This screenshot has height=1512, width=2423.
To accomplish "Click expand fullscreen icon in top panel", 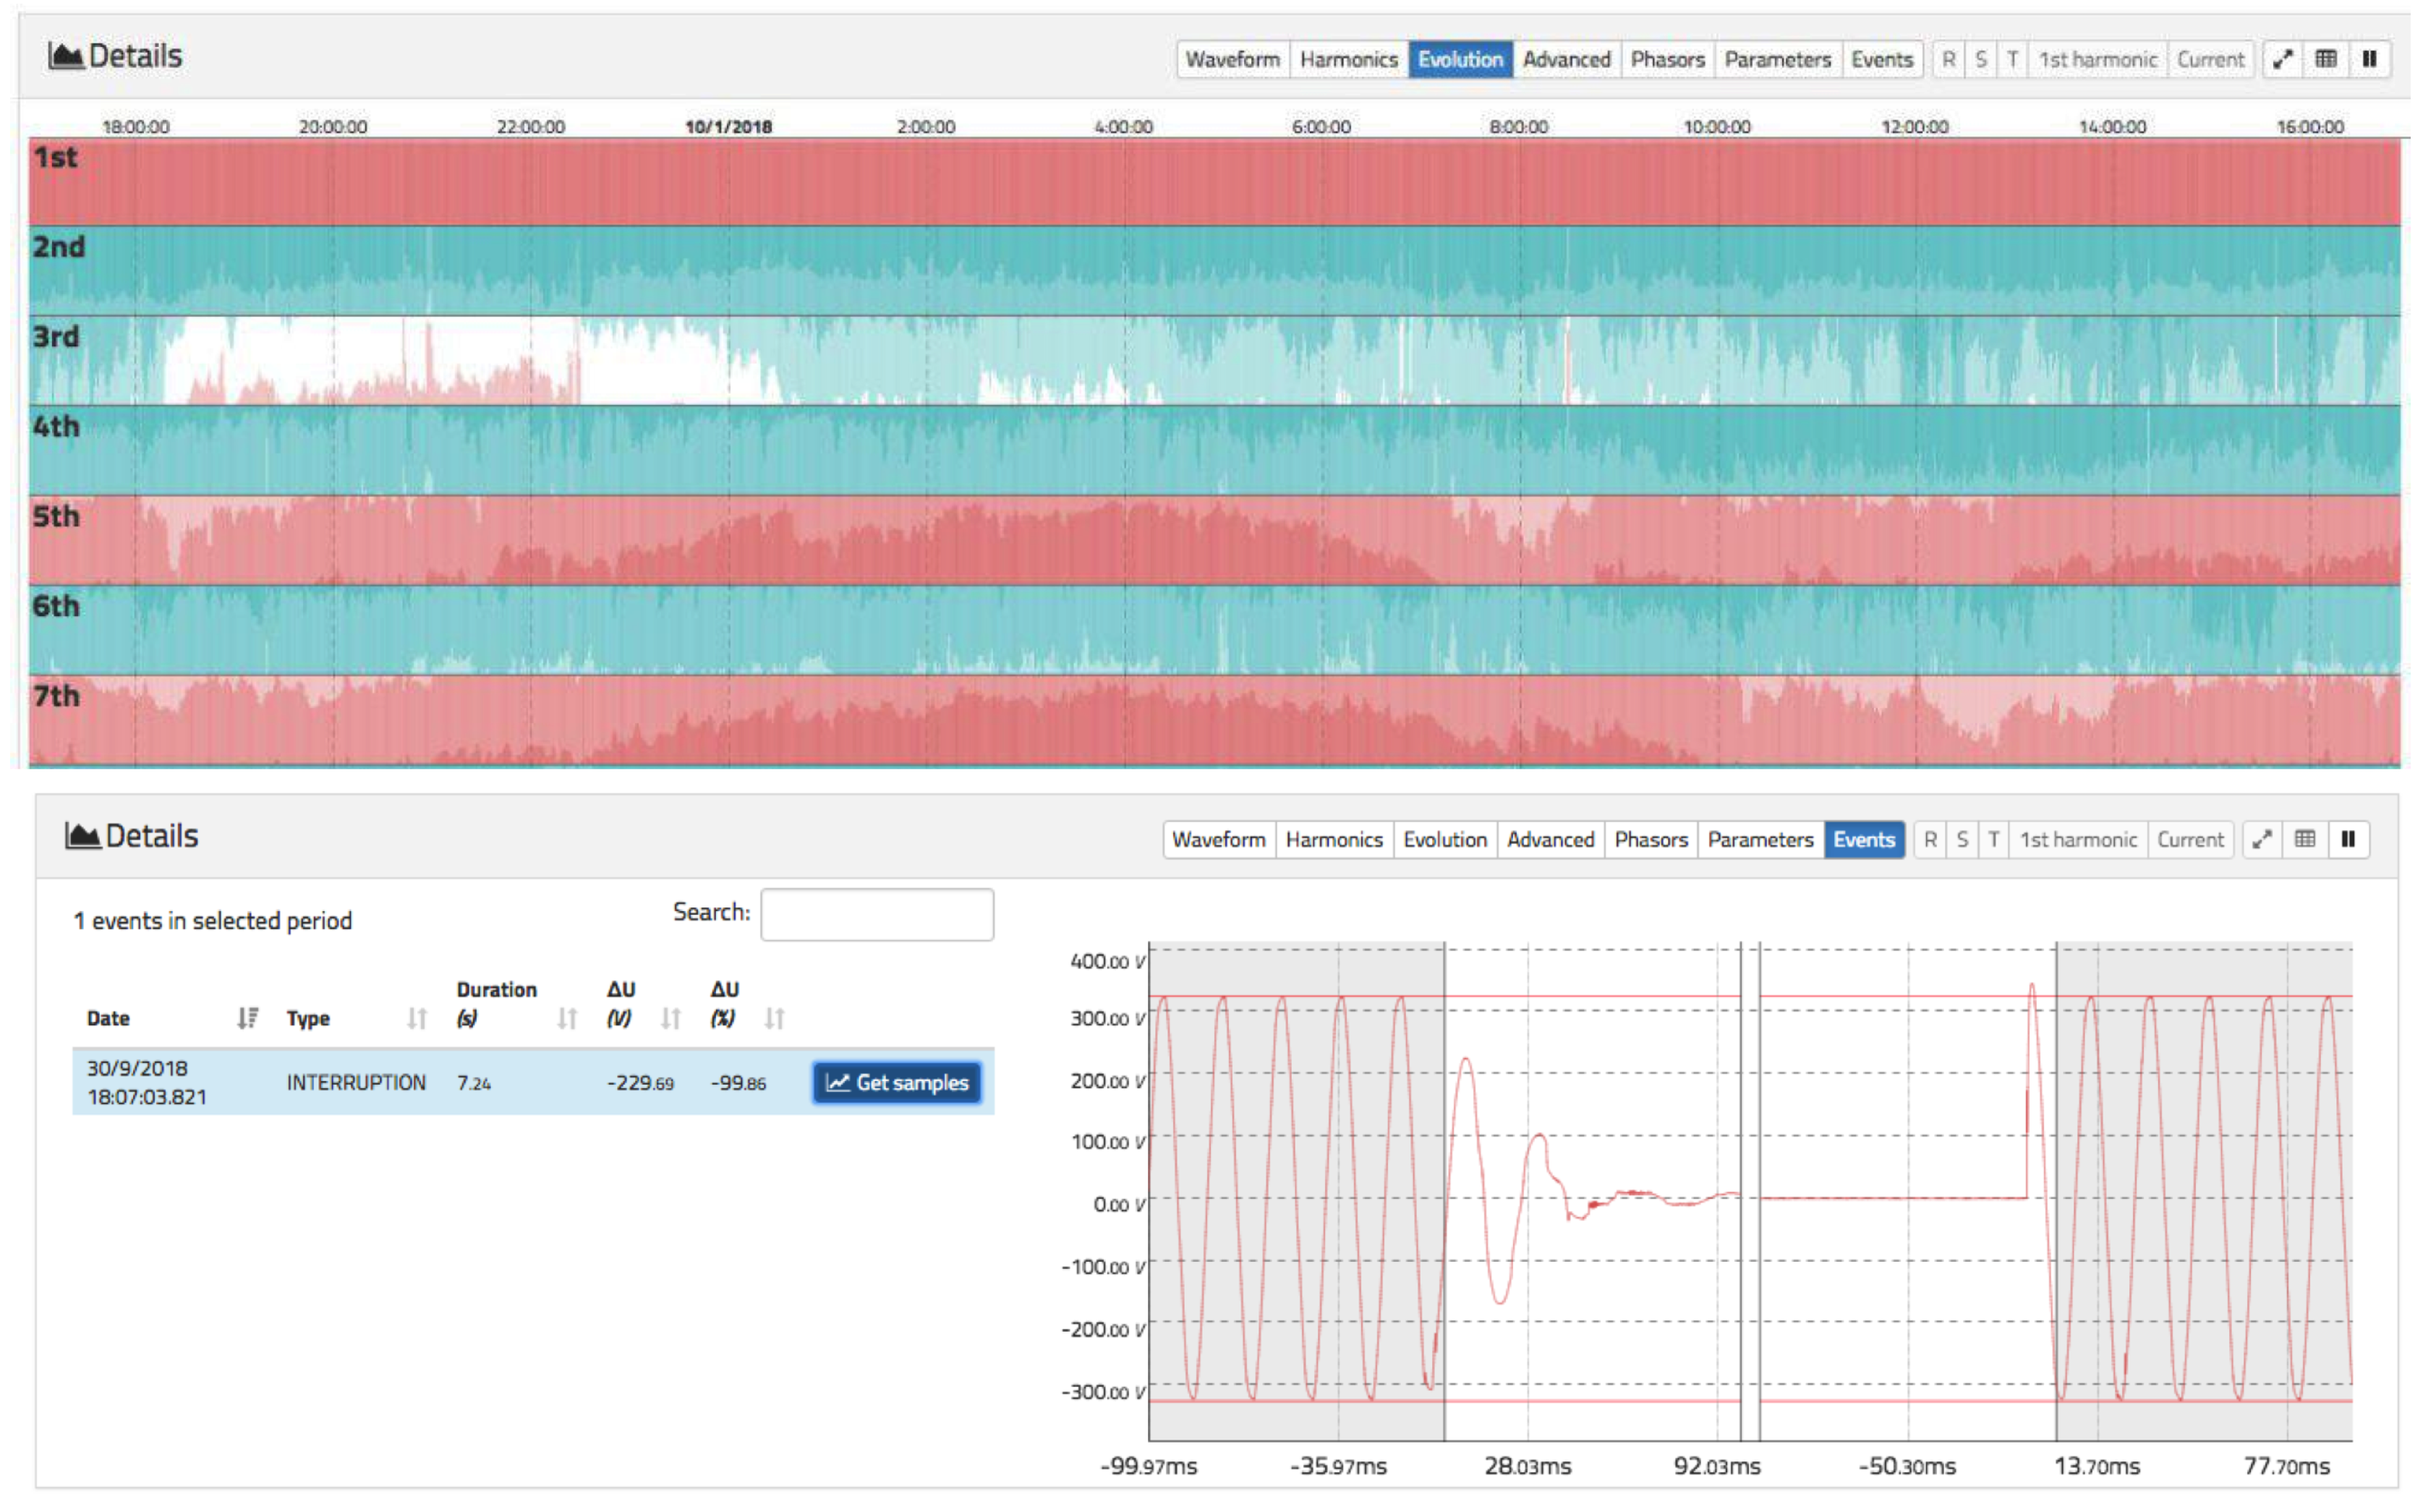I will (2282, 59).
